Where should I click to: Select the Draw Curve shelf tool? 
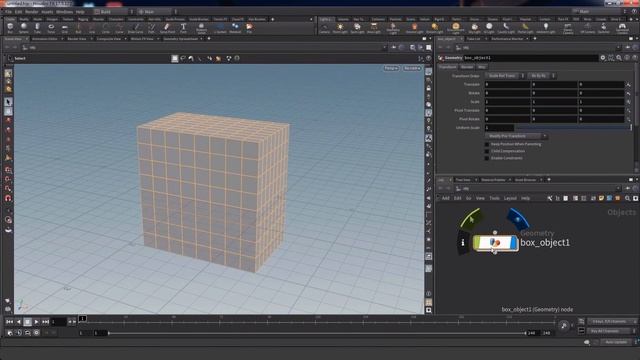coord(136,28)
